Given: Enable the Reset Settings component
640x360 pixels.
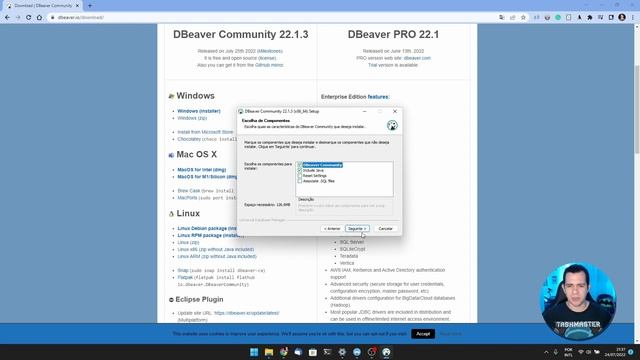Looking at the screenshot, I should coord(300,176).
